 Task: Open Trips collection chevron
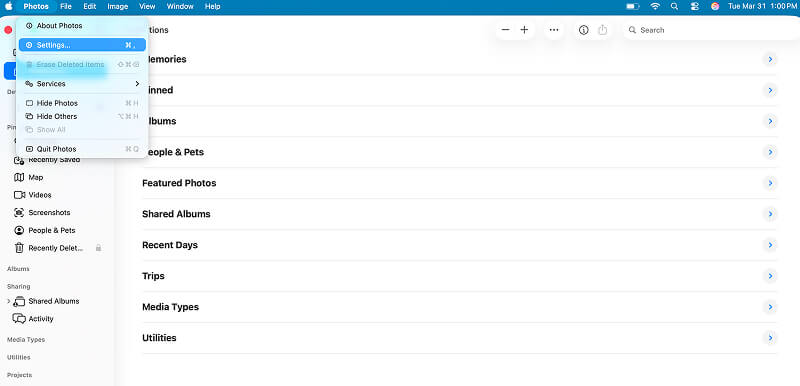click(x=770, y=276)
